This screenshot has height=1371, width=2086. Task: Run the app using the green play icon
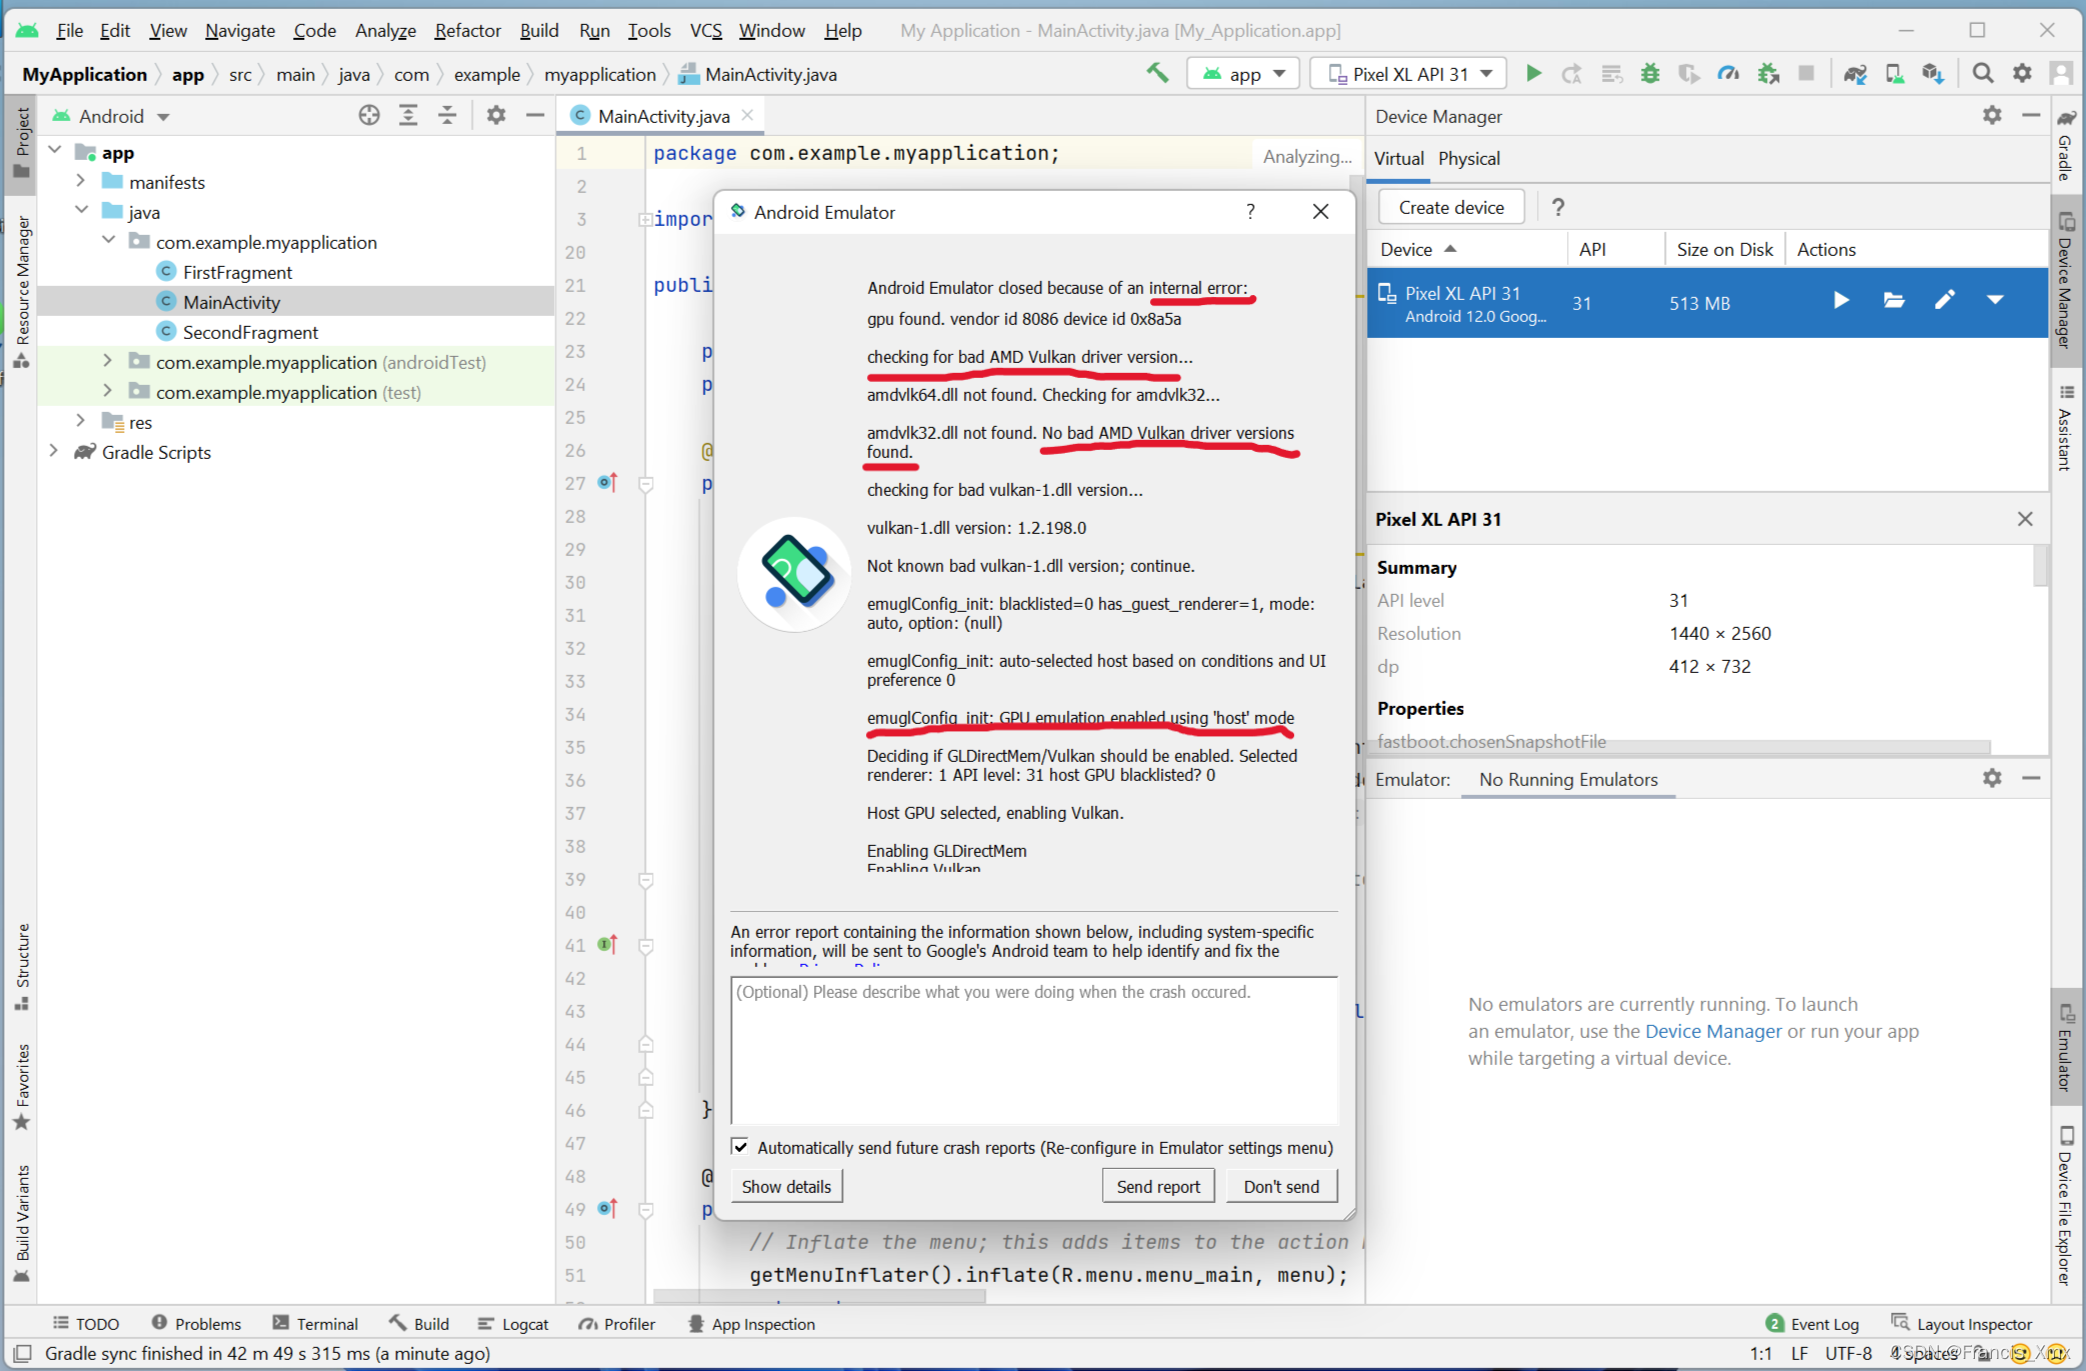(x=1535, y=73)
